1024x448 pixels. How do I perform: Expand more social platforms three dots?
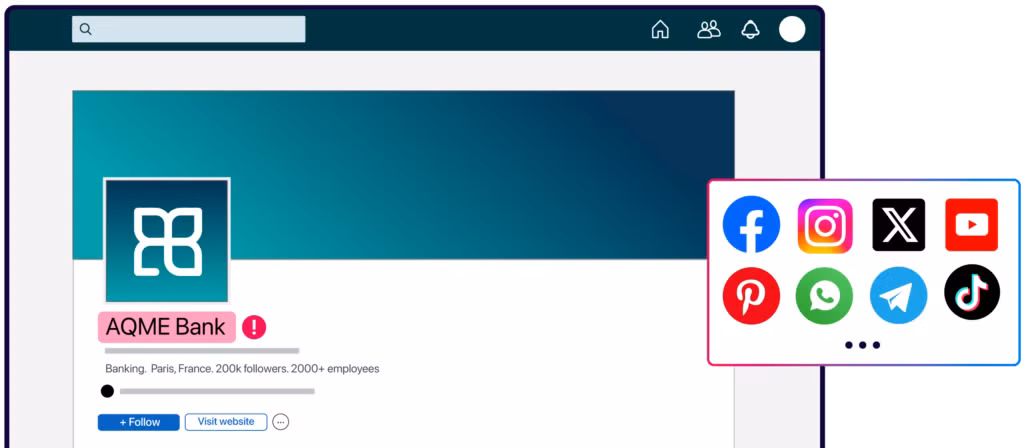(x=862, y=345)
